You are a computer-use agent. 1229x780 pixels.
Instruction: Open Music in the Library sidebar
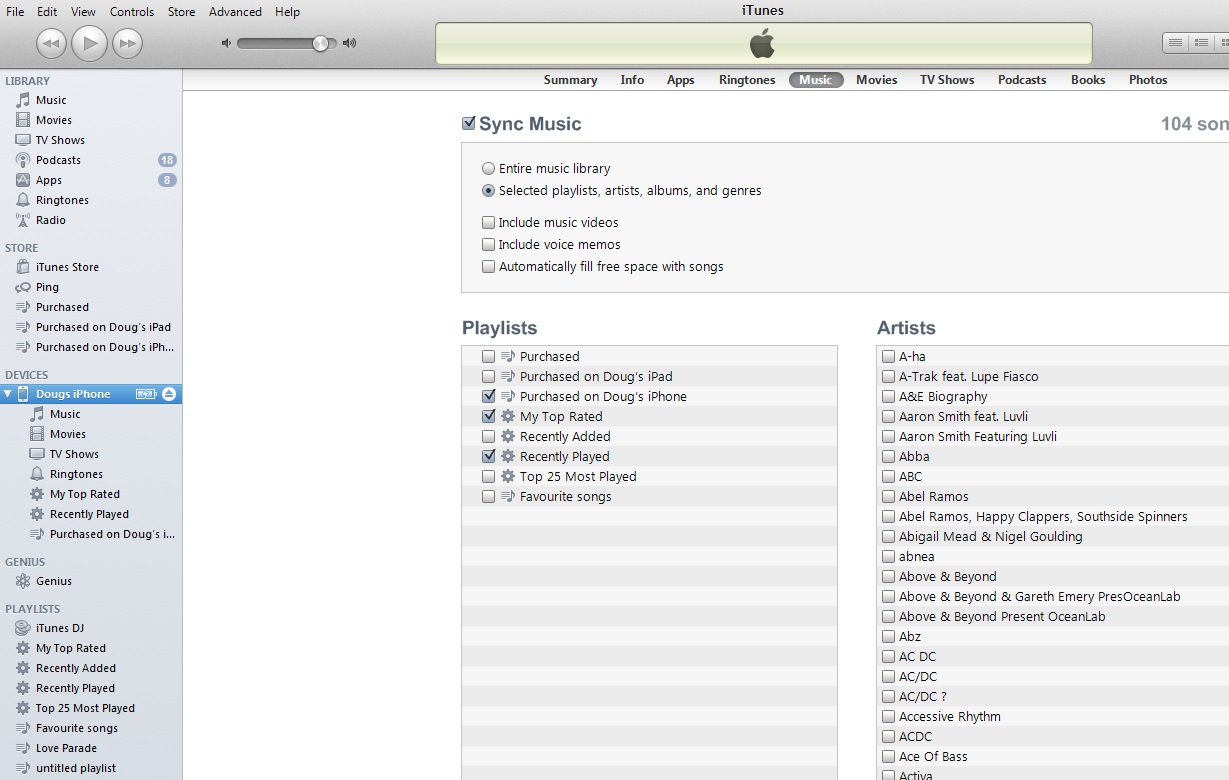point(51,100)
